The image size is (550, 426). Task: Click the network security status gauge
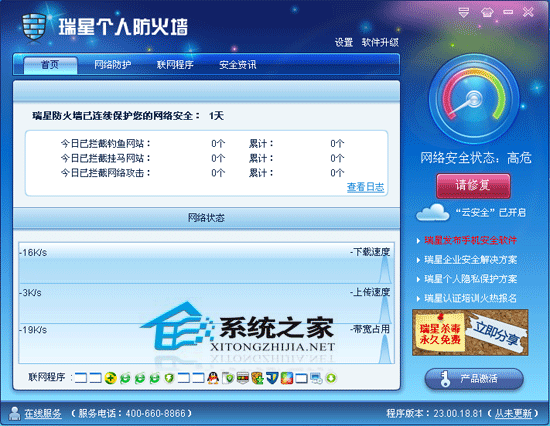[x=474, y=99]
